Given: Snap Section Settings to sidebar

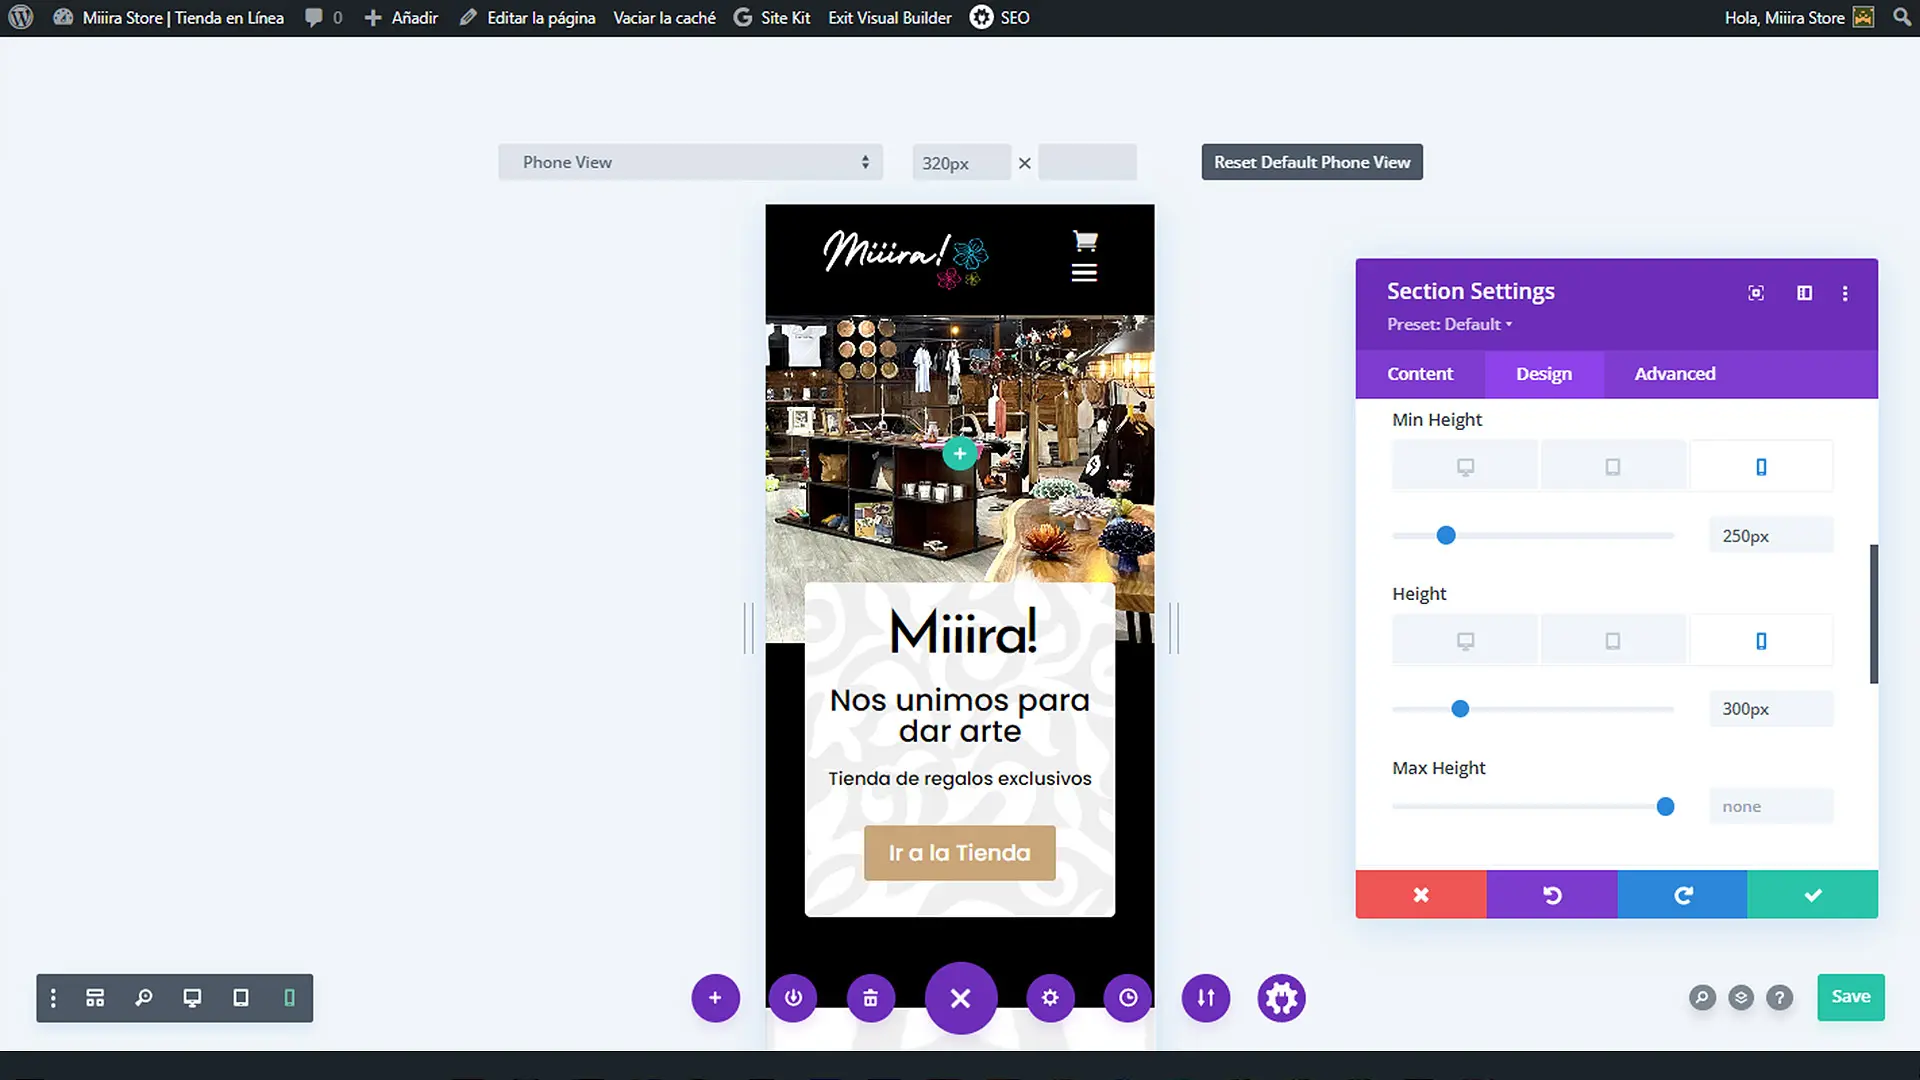Looking at the screenshot, I should pos(1804,293).
